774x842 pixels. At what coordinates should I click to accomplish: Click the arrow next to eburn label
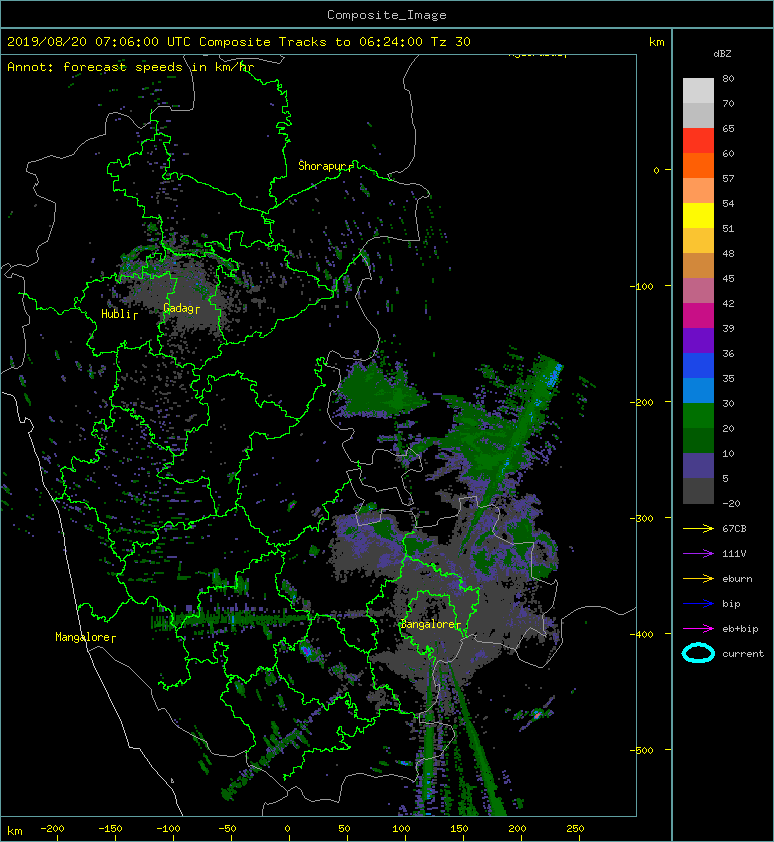coord(698,578)
